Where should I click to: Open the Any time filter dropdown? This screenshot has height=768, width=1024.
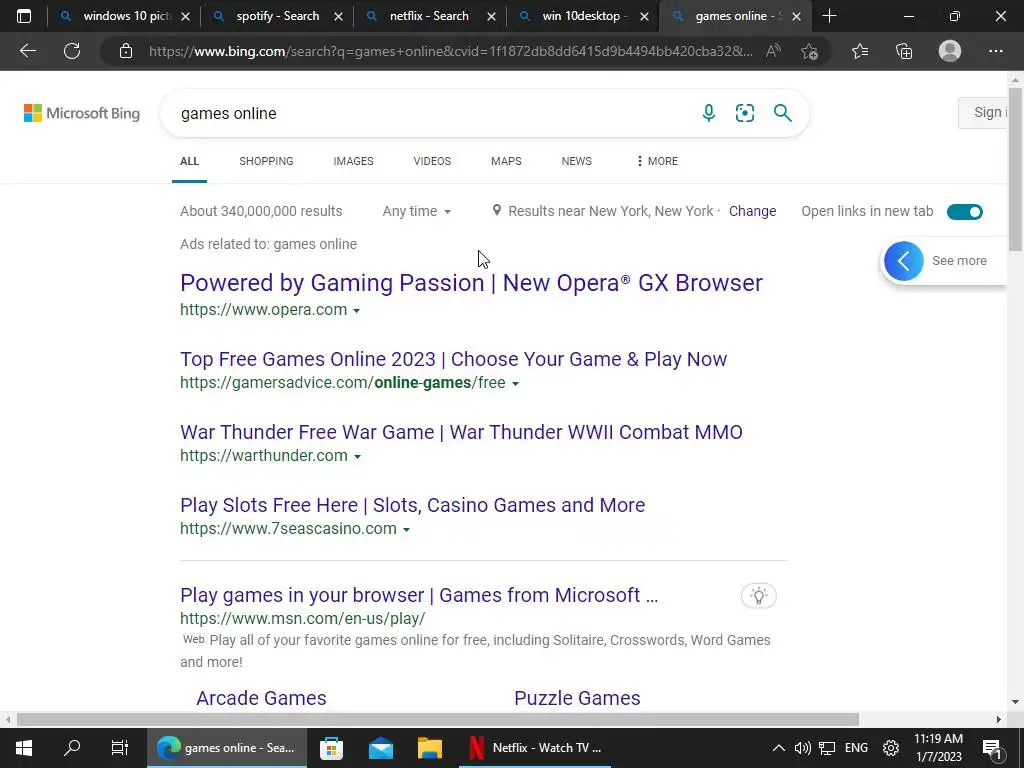[x=417, y=211]
